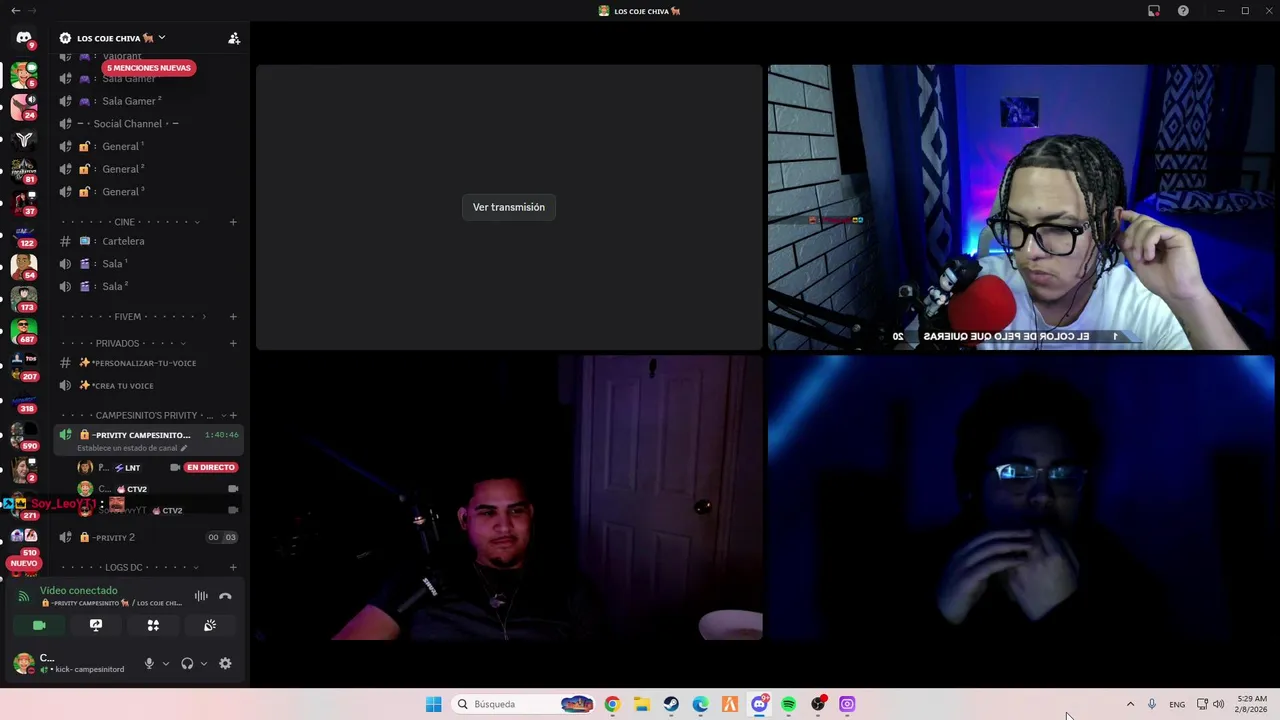
Task: Collapse the CINE category
Action: pos(125,222)
